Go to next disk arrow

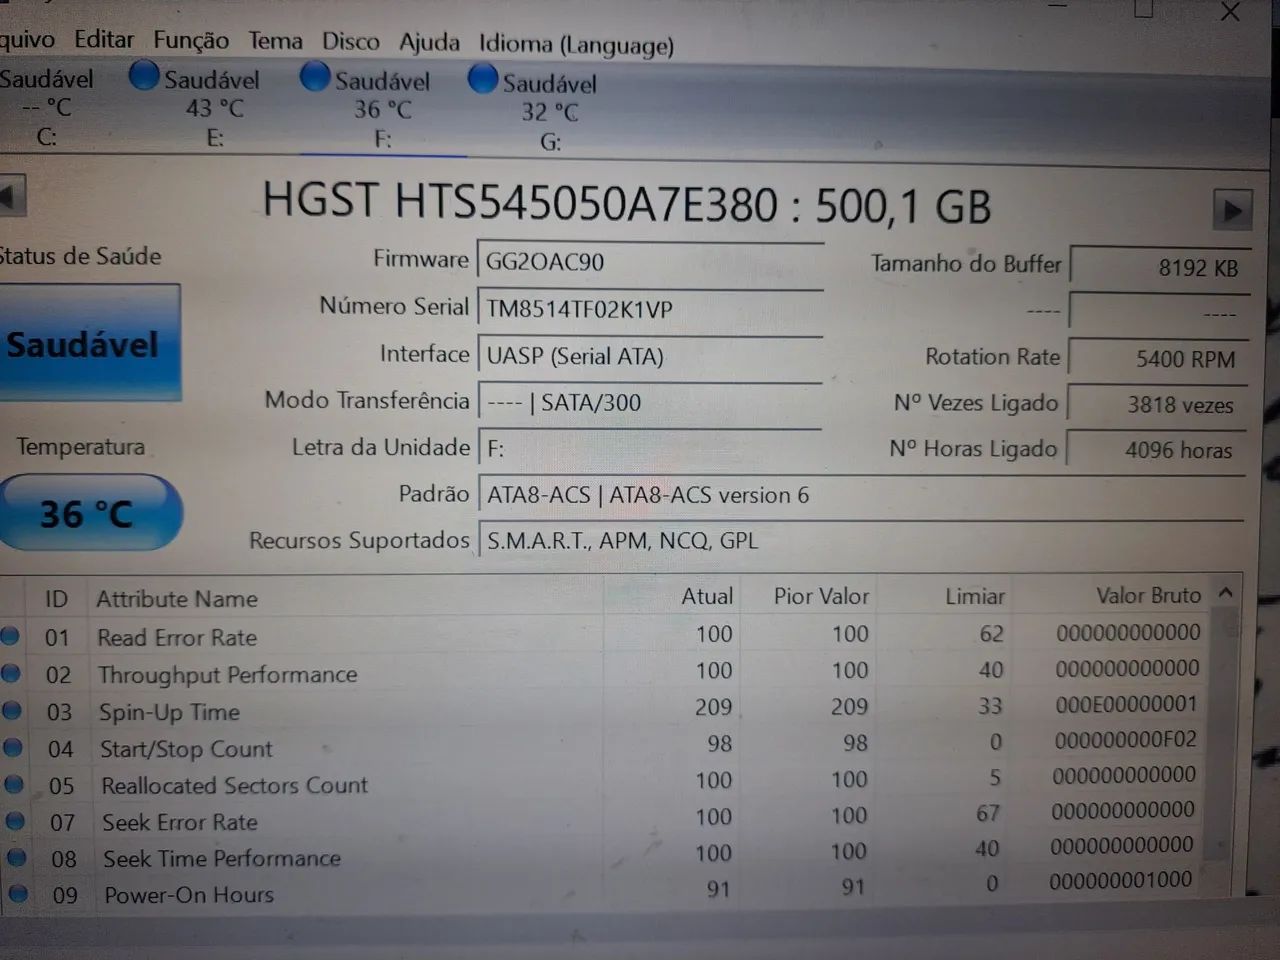(1232, 210)
